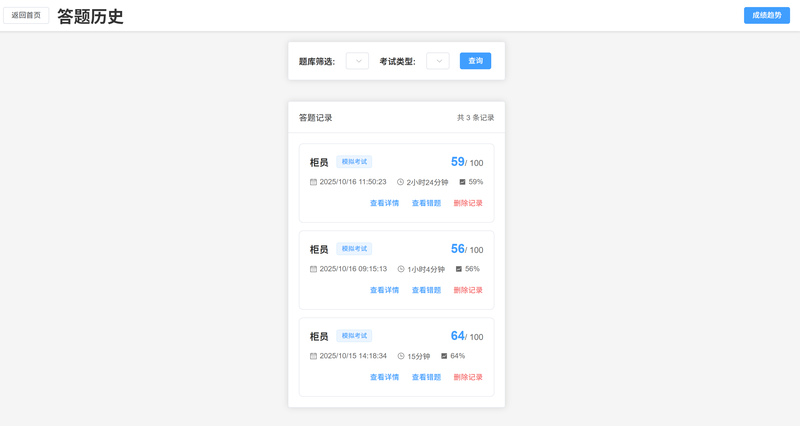This screenshot has width=800, height=426.
Task: Click the 答题历史 page title
Action: pyautogui.click(x=90, y=16)
